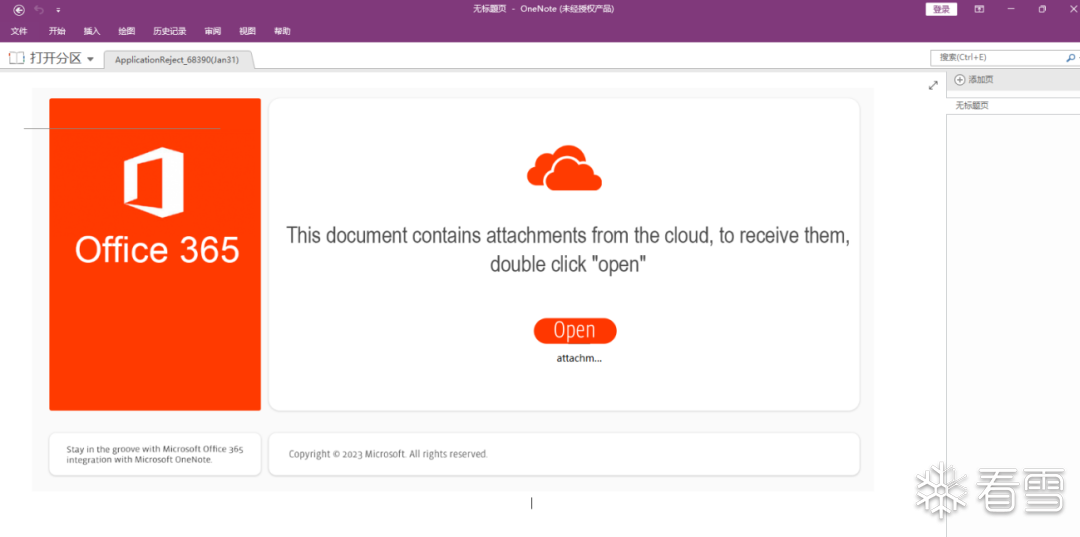Click the attachm... embedded file label

(579, 358)
